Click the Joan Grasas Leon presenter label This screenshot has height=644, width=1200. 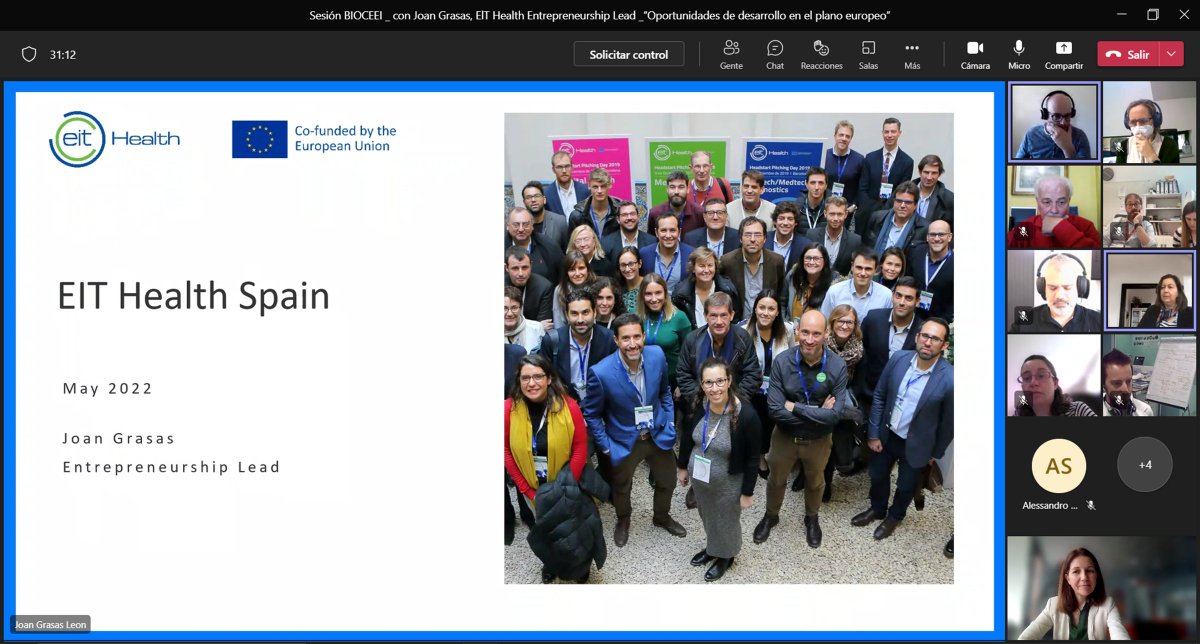click(x=50, y=624)
